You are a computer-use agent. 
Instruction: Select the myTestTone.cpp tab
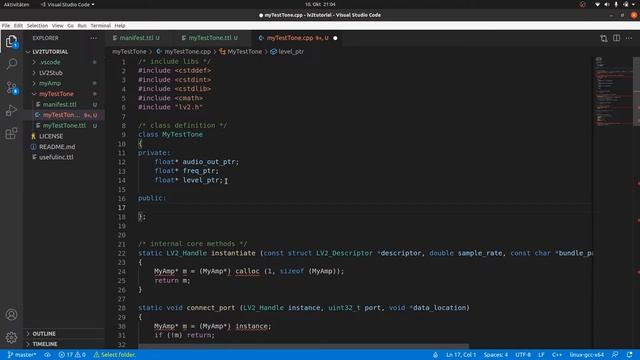coord(298,38)
